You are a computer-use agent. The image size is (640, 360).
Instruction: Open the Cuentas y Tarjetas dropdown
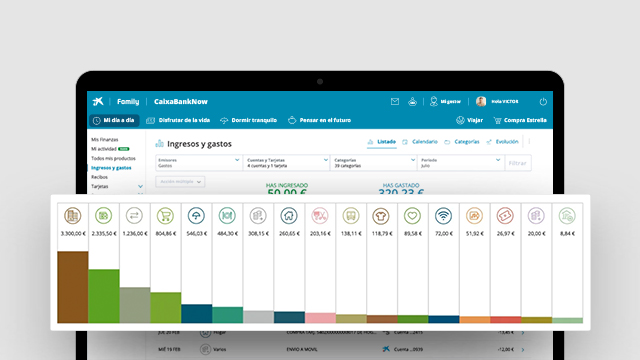tap(287, 163)
